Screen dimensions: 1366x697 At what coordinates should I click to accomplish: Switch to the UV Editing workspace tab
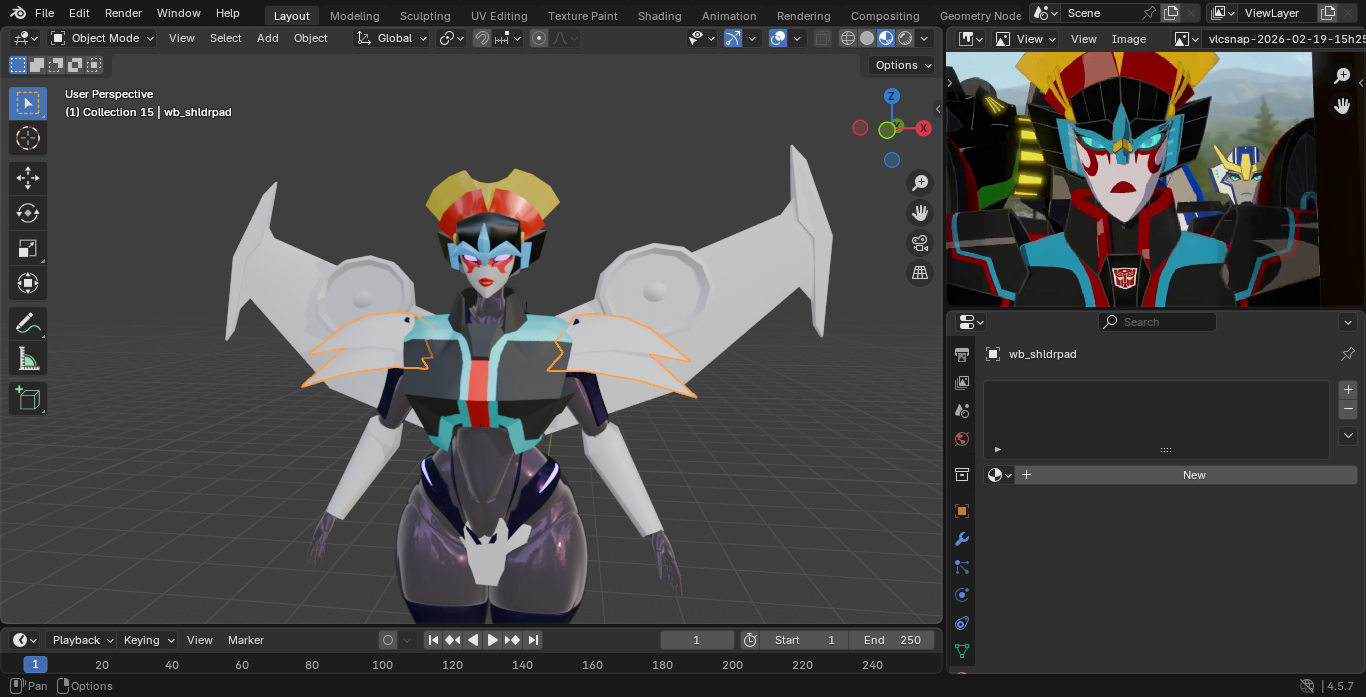point(499,16)
